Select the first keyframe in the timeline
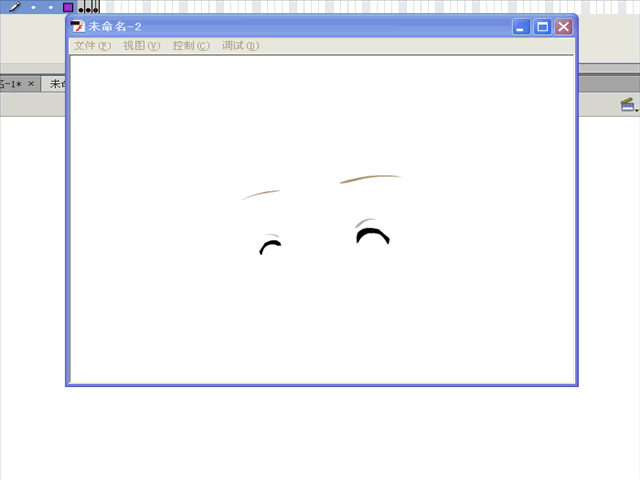The height and width of the screenshot is (480, 640). (x=82, y=8)
